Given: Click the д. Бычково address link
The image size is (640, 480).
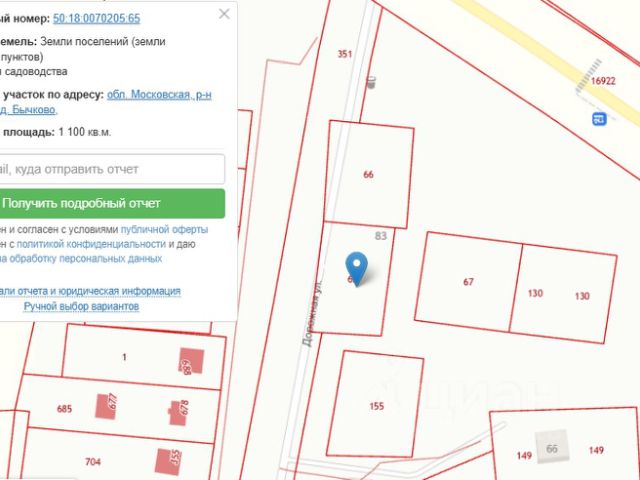Looking at the screenshot, I should pos(28,110).
